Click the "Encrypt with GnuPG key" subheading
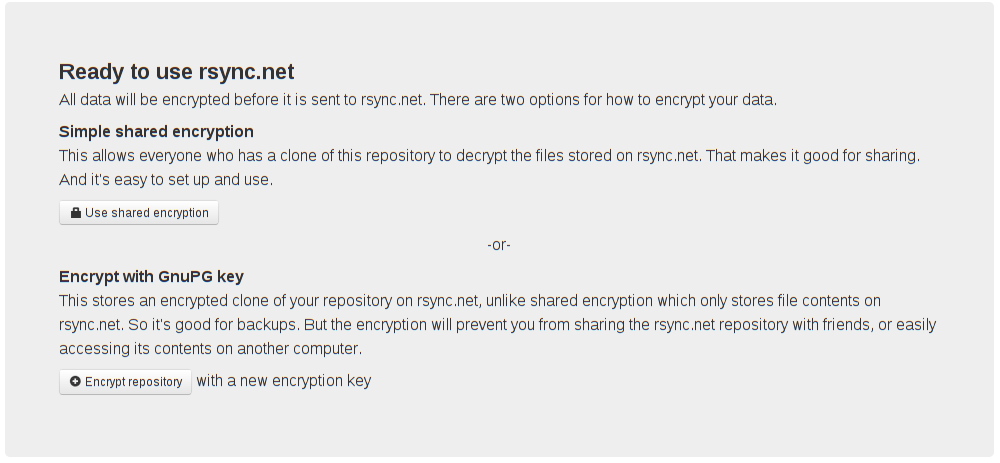 [x=151, y=276]
